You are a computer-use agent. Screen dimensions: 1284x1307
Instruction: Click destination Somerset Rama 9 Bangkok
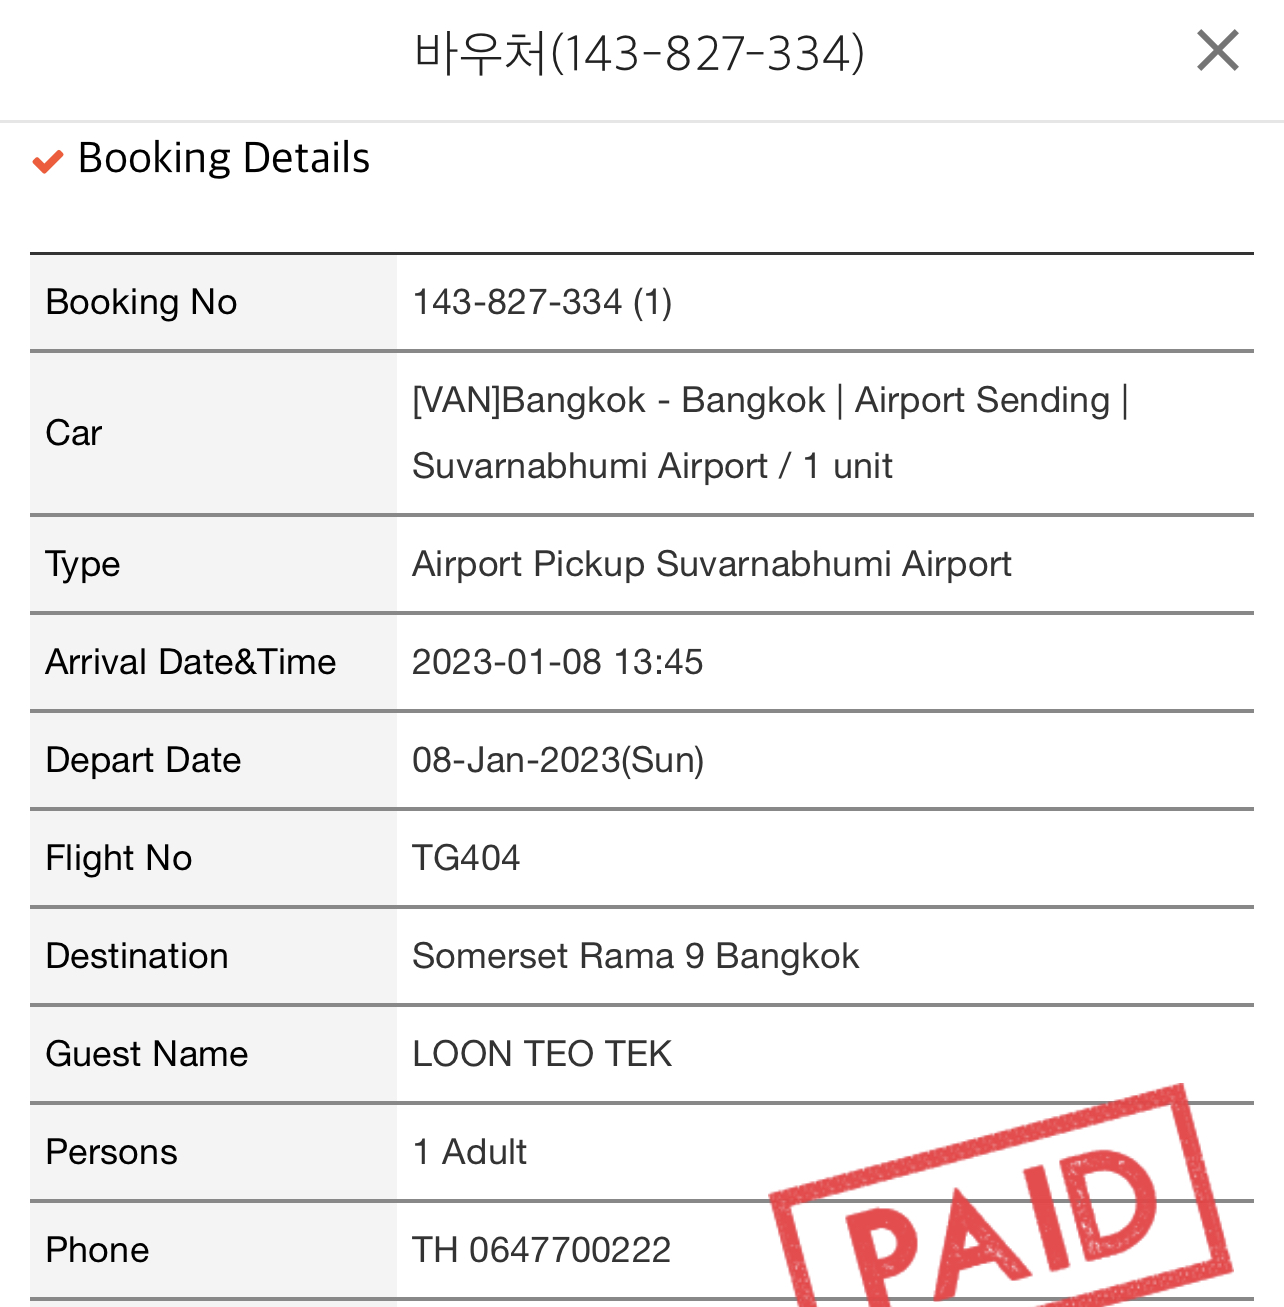pyautogui.click(x=636, y=956)
